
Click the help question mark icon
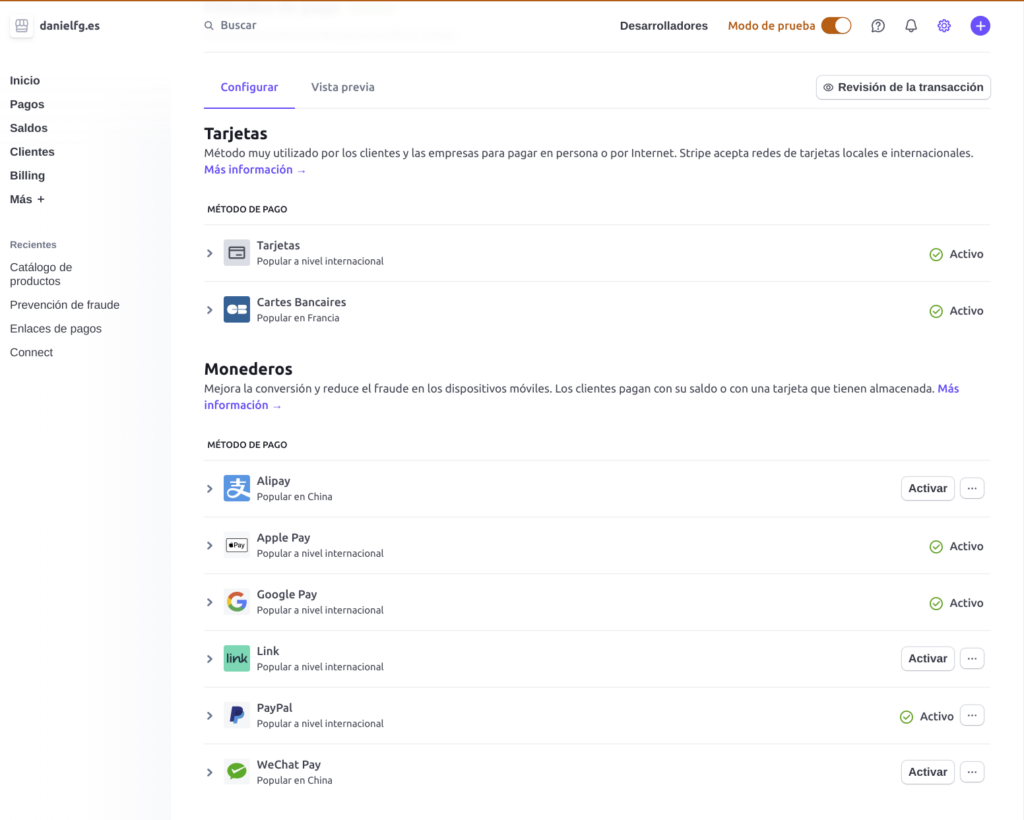878,26
